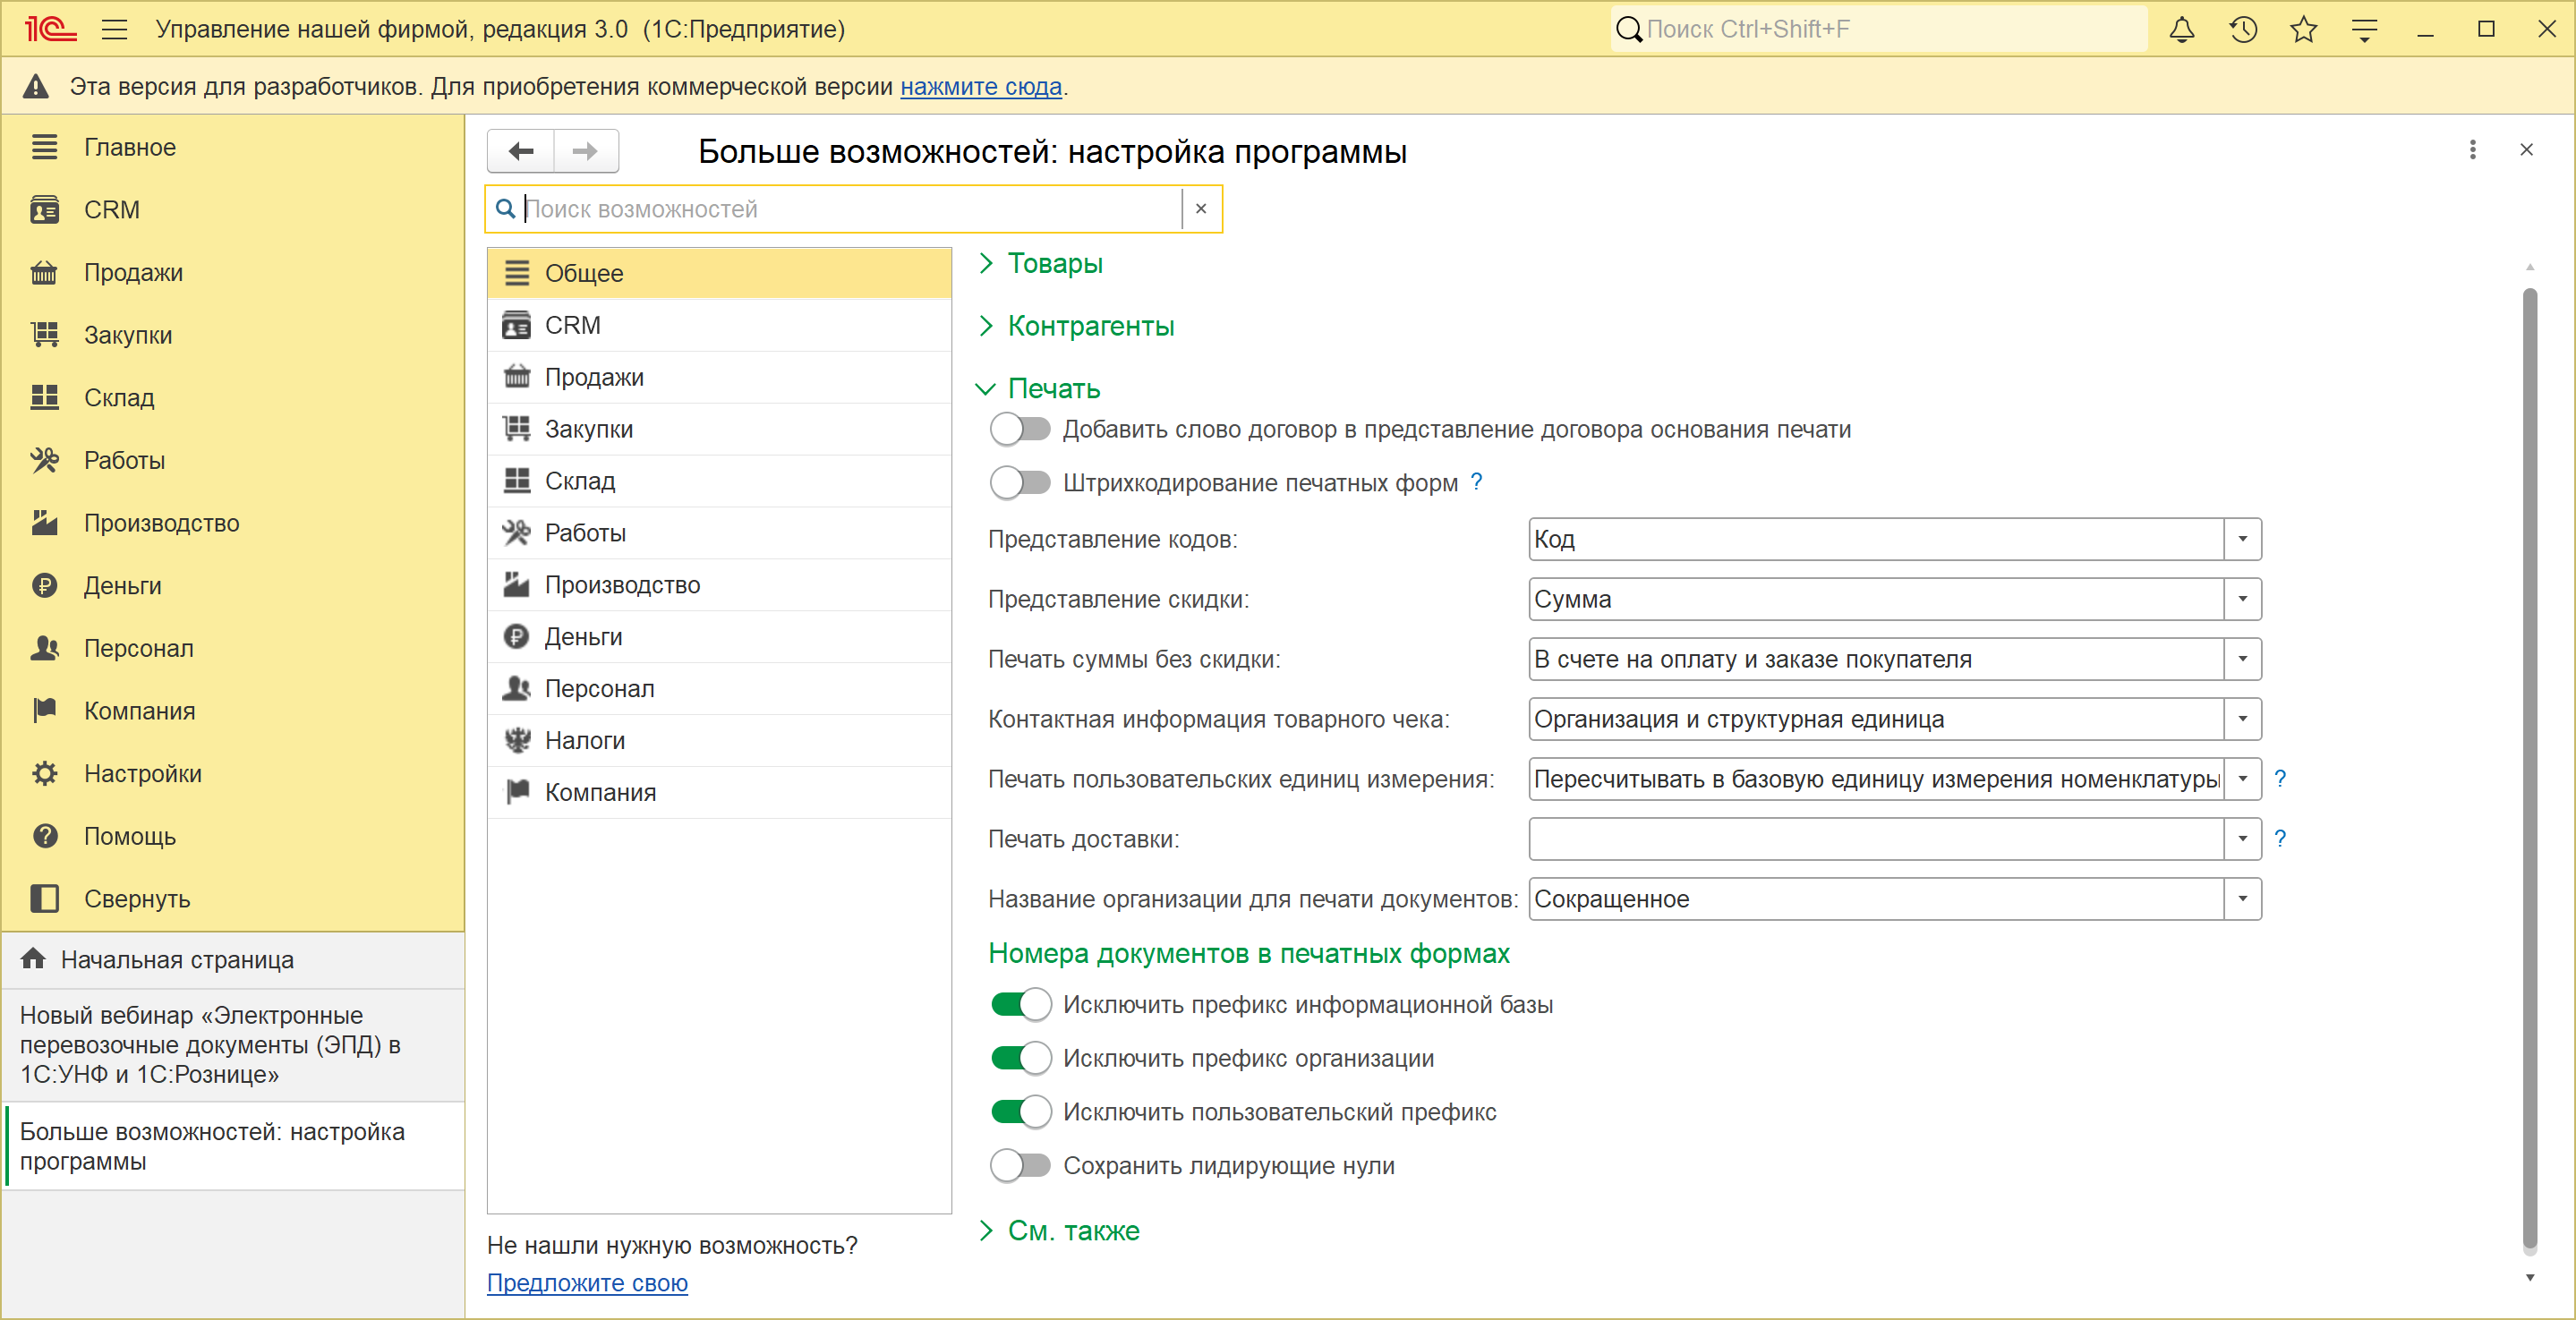
Task: Open Представление скидки dropdown
Action: tap(2243, 599)
